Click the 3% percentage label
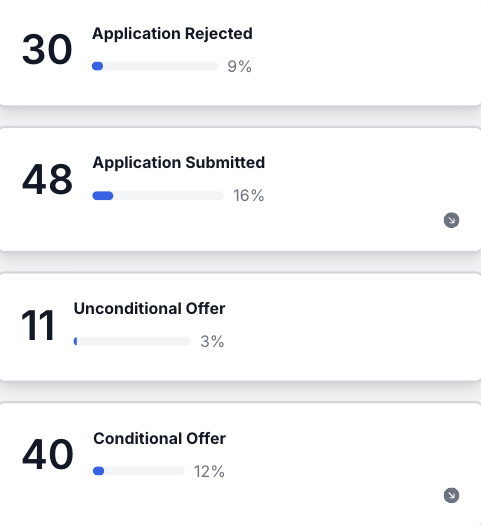The width and height of the screenshot is (481, 525). [x=212, y=342]
